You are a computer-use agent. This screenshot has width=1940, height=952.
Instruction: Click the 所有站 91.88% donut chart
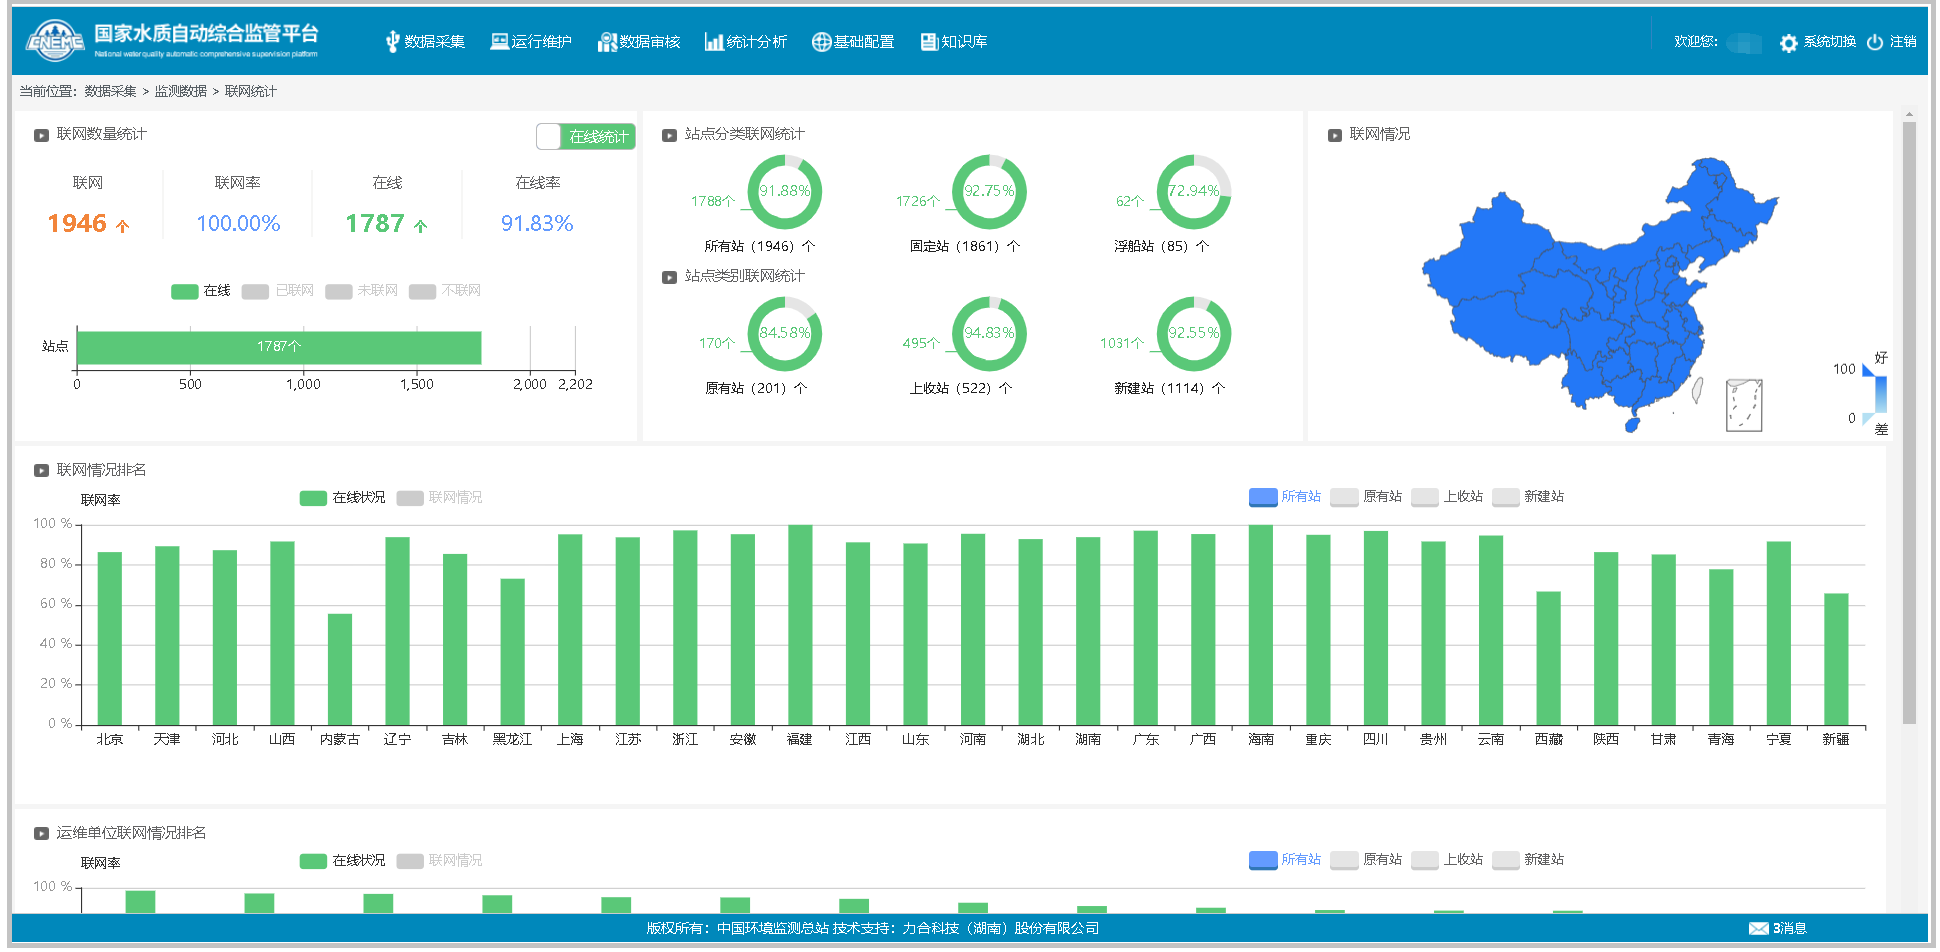pos(784,192)
